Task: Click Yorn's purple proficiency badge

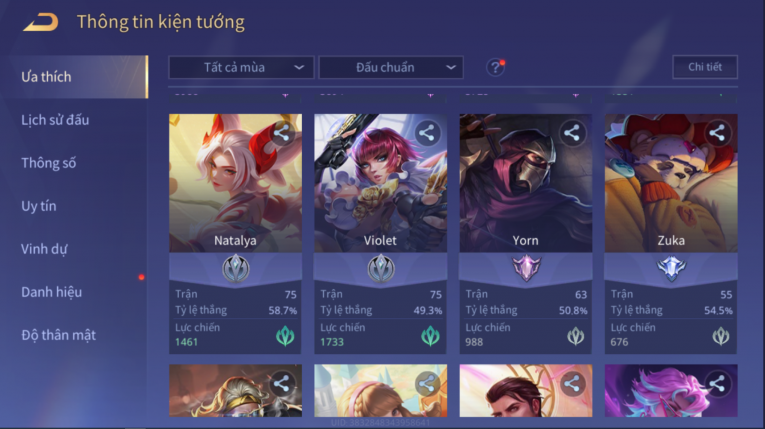Action: [526, 268]
